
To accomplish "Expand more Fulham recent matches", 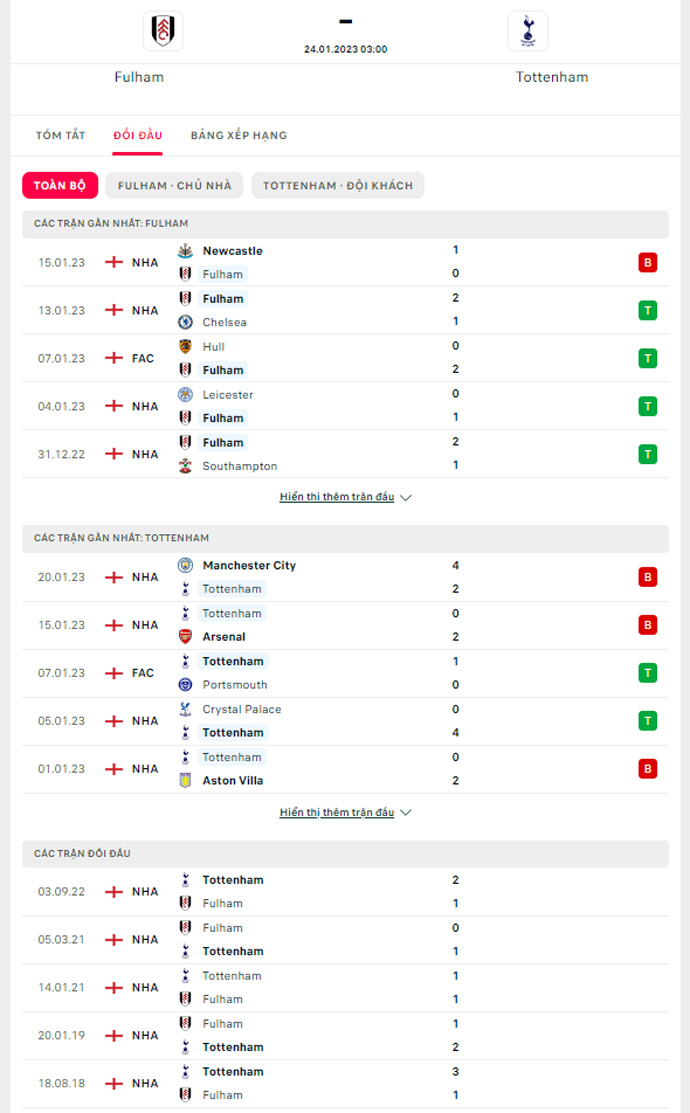I will (345, 497).
